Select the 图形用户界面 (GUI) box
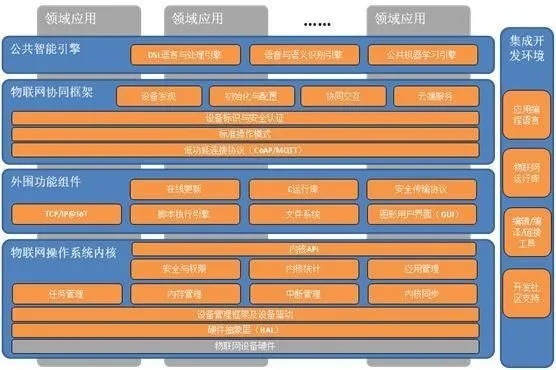This screenshot has width=556, height=370. pyautogui.click(x=422, y=214)
